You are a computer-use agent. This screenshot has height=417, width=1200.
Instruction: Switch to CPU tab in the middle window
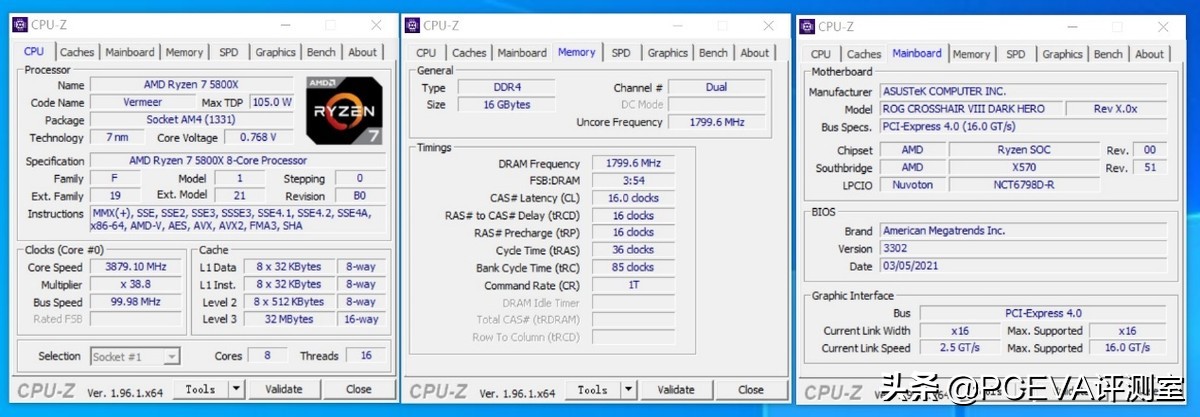426,53
